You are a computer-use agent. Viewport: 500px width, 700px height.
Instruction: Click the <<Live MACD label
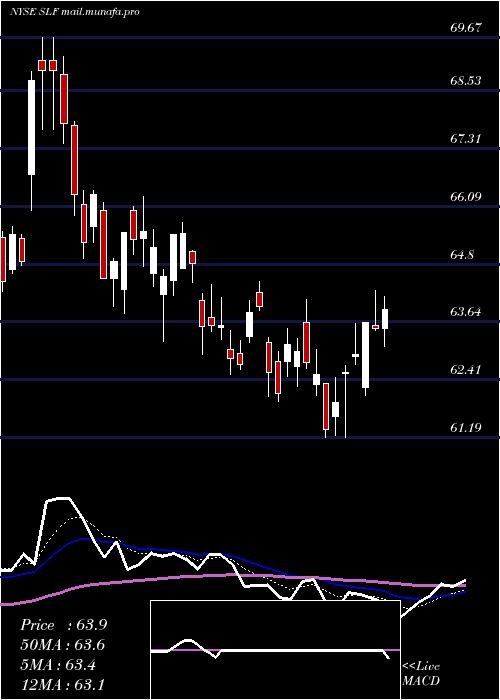click(421, 673)
